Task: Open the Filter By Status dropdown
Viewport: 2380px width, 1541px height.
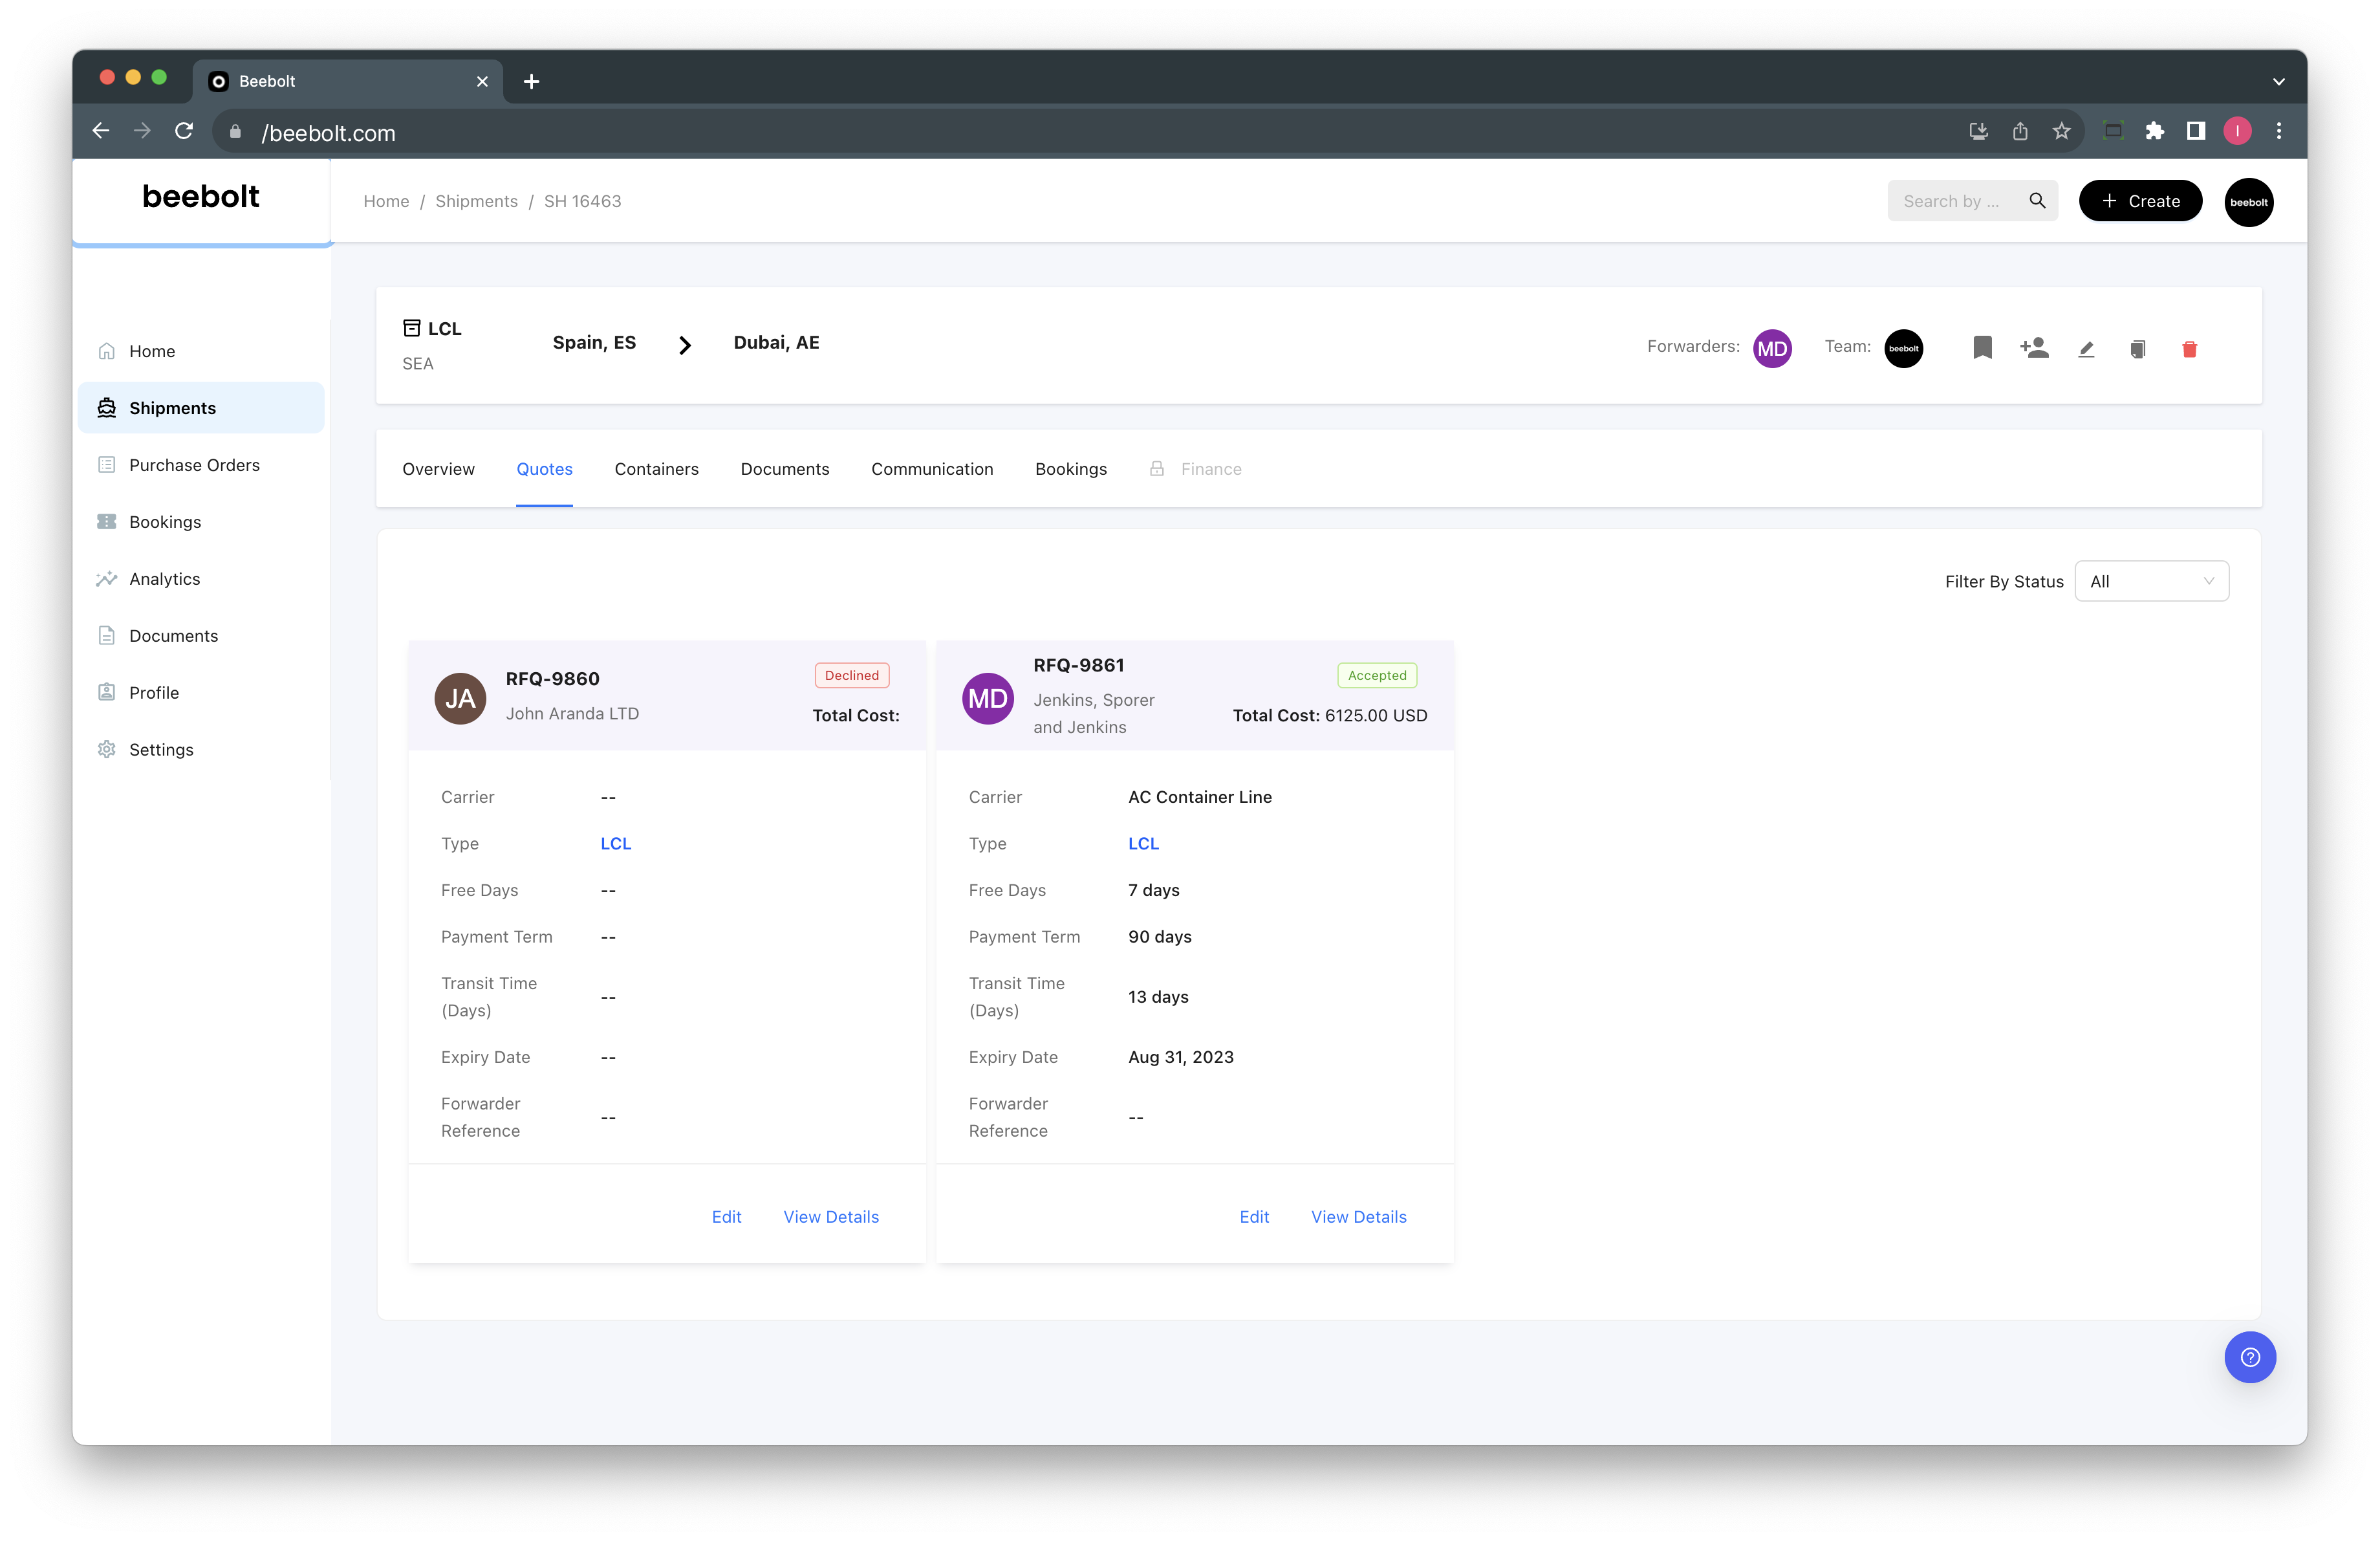Action: pos(2151,581)
